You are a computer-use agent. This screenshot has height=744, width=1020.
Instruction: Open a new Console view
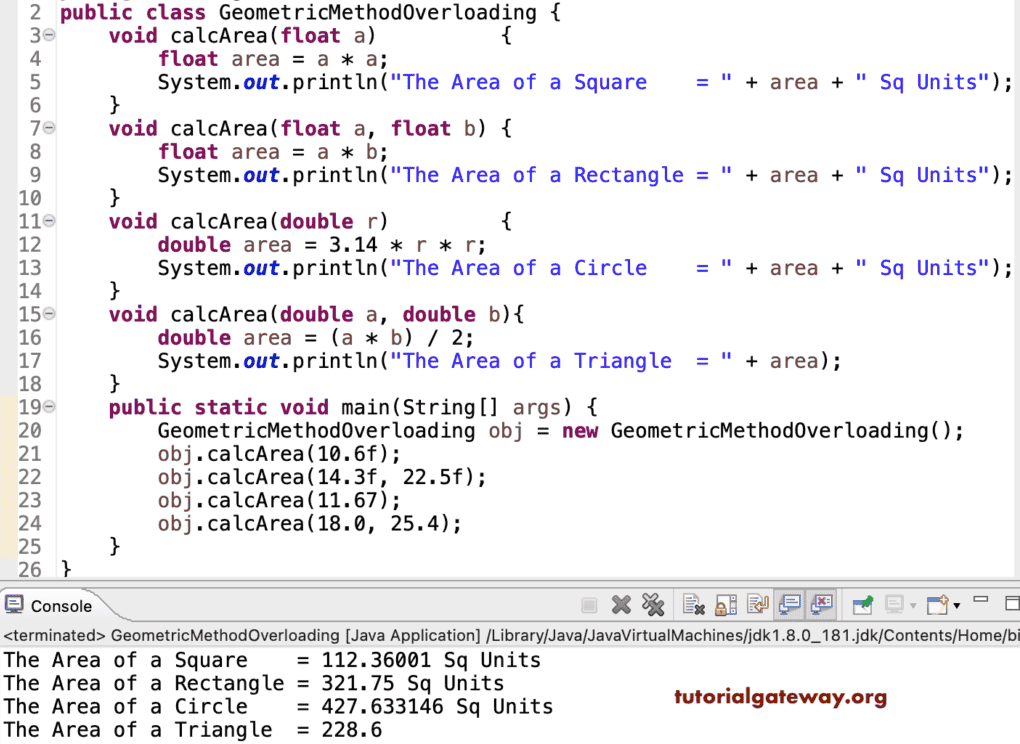tap(937, 605)
